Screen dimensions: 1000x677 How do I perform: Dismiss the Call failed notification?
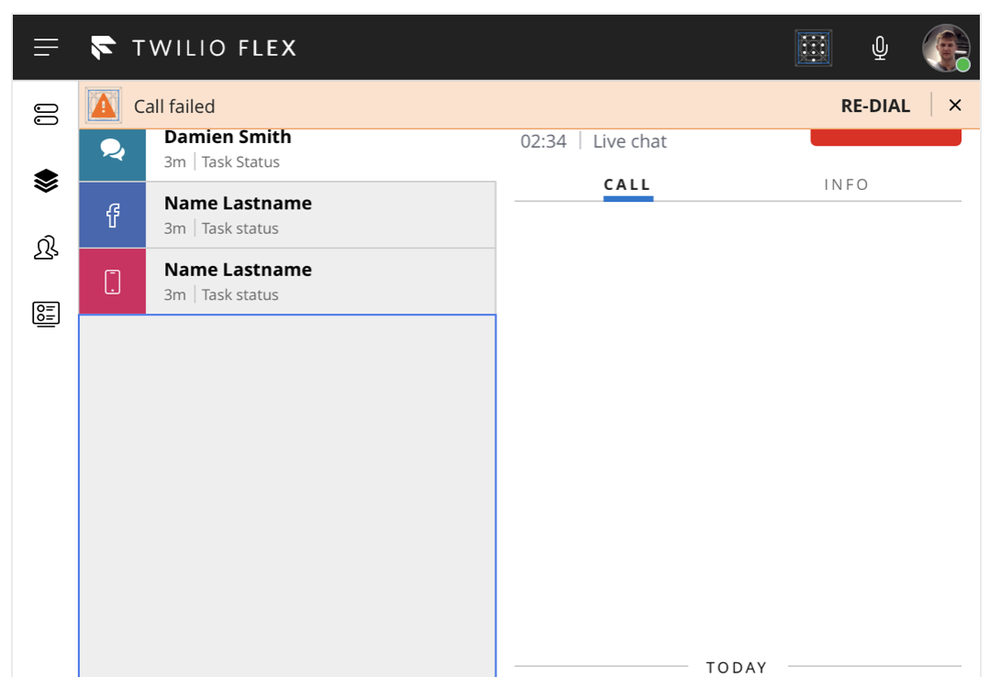tap(955, 104)
